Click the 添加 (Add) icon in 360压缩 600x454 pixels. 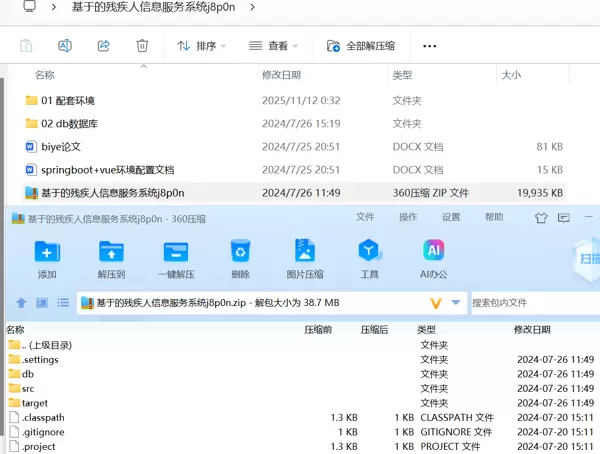[x=47, y=251]
